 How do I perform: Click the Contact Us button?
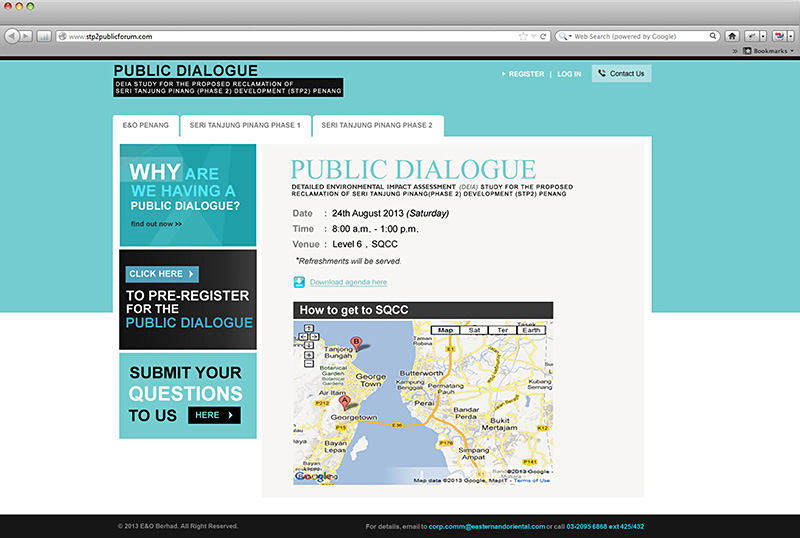[x=621, y=74]
